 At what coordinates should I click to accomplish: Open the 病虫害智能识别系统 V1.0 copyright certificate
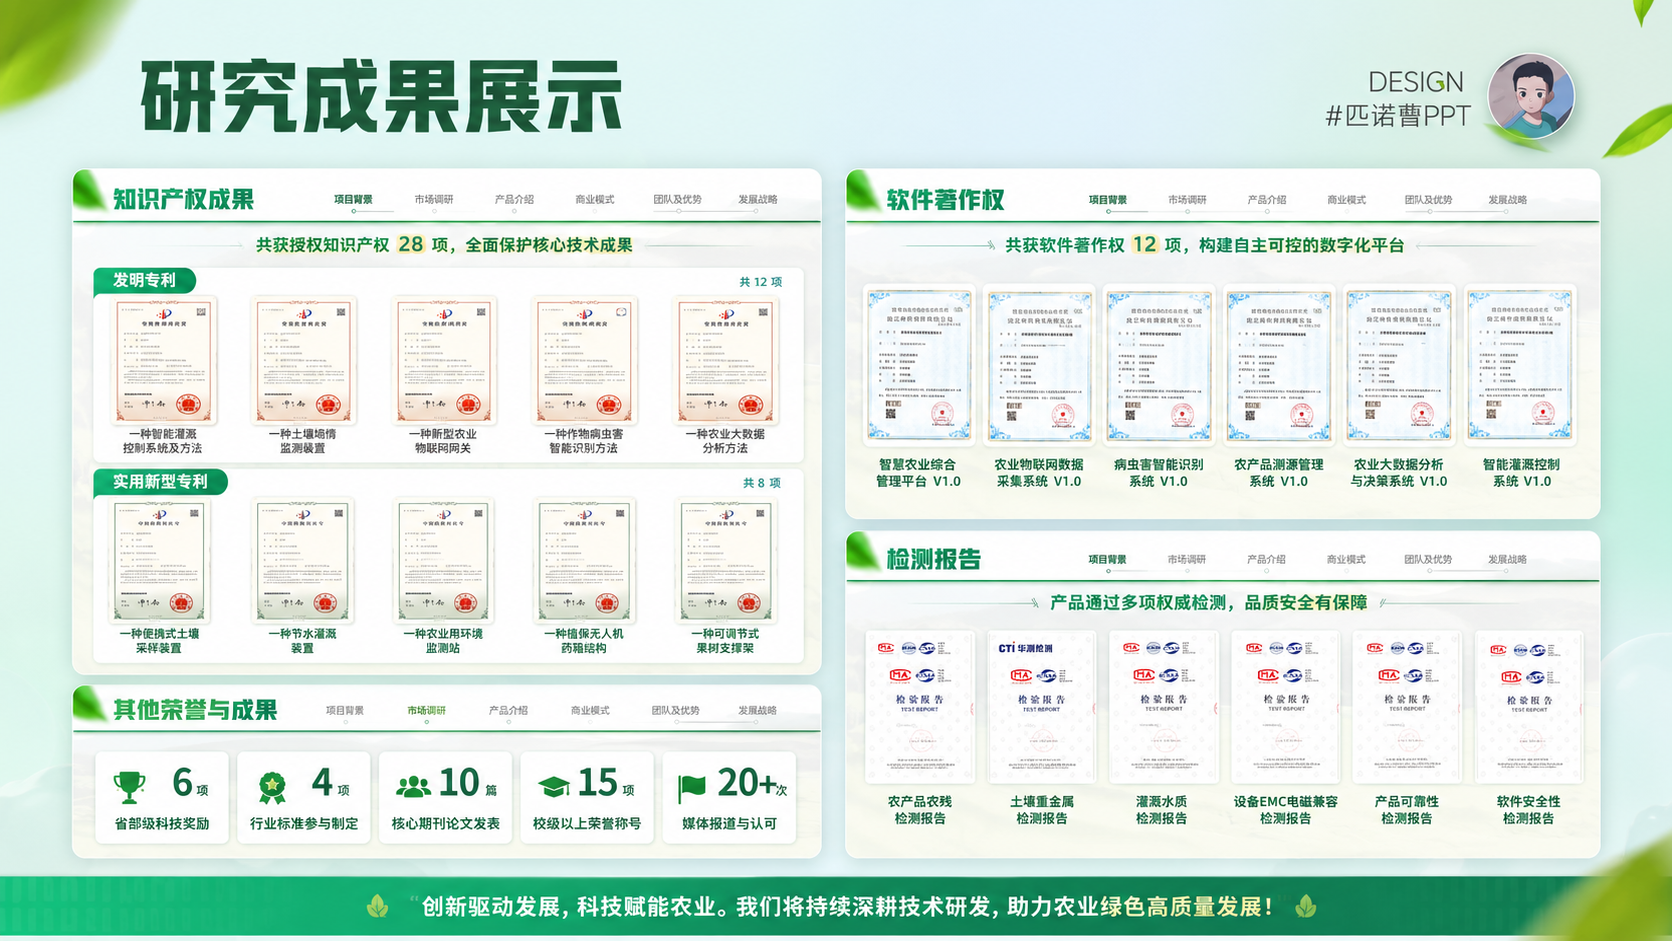point(1159,365)
